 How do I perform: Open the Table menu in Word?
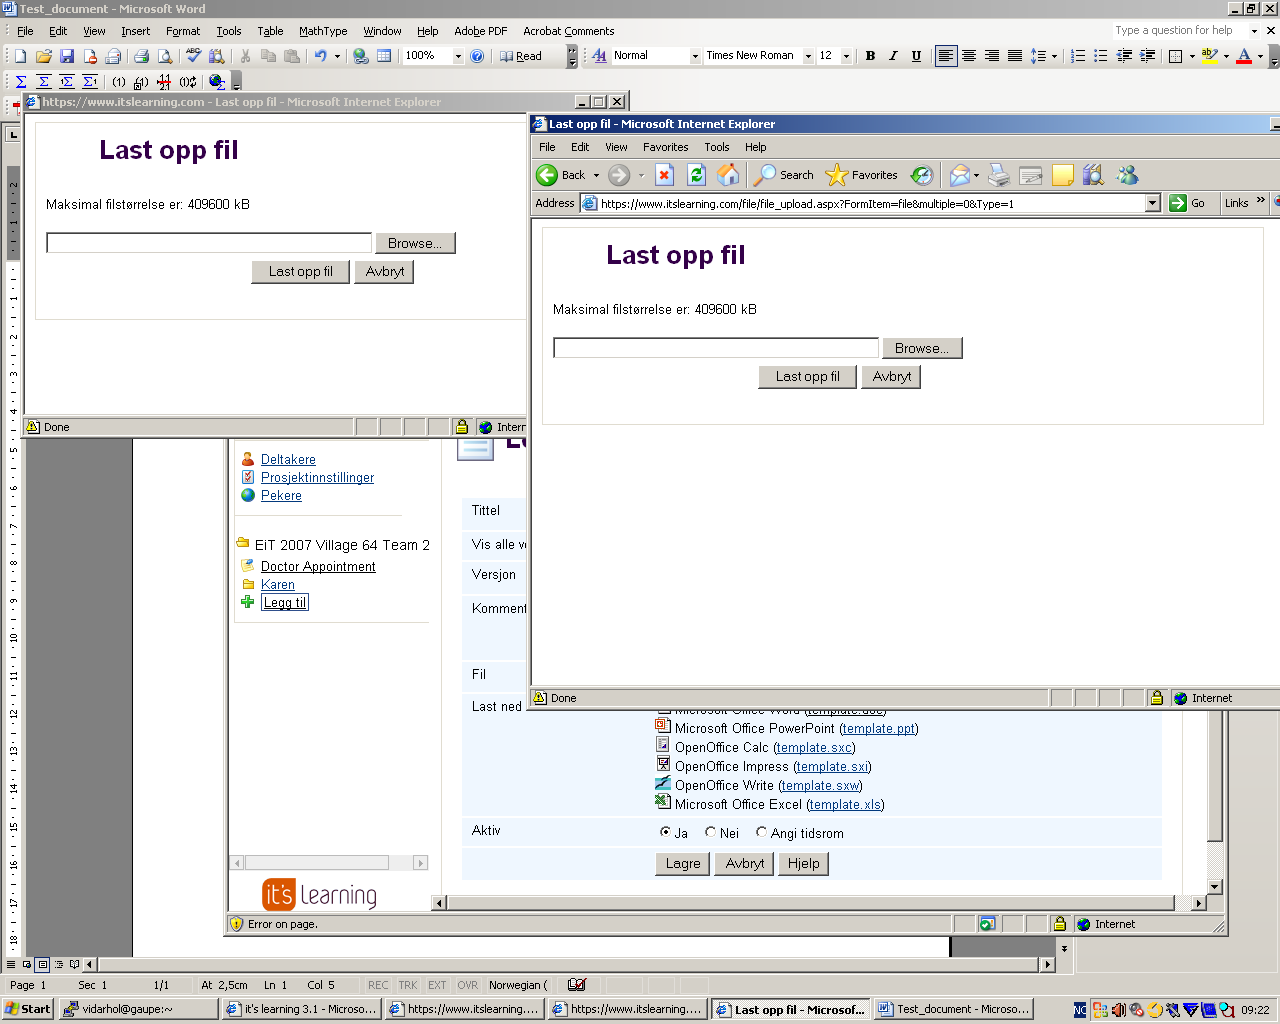[270, 31]
